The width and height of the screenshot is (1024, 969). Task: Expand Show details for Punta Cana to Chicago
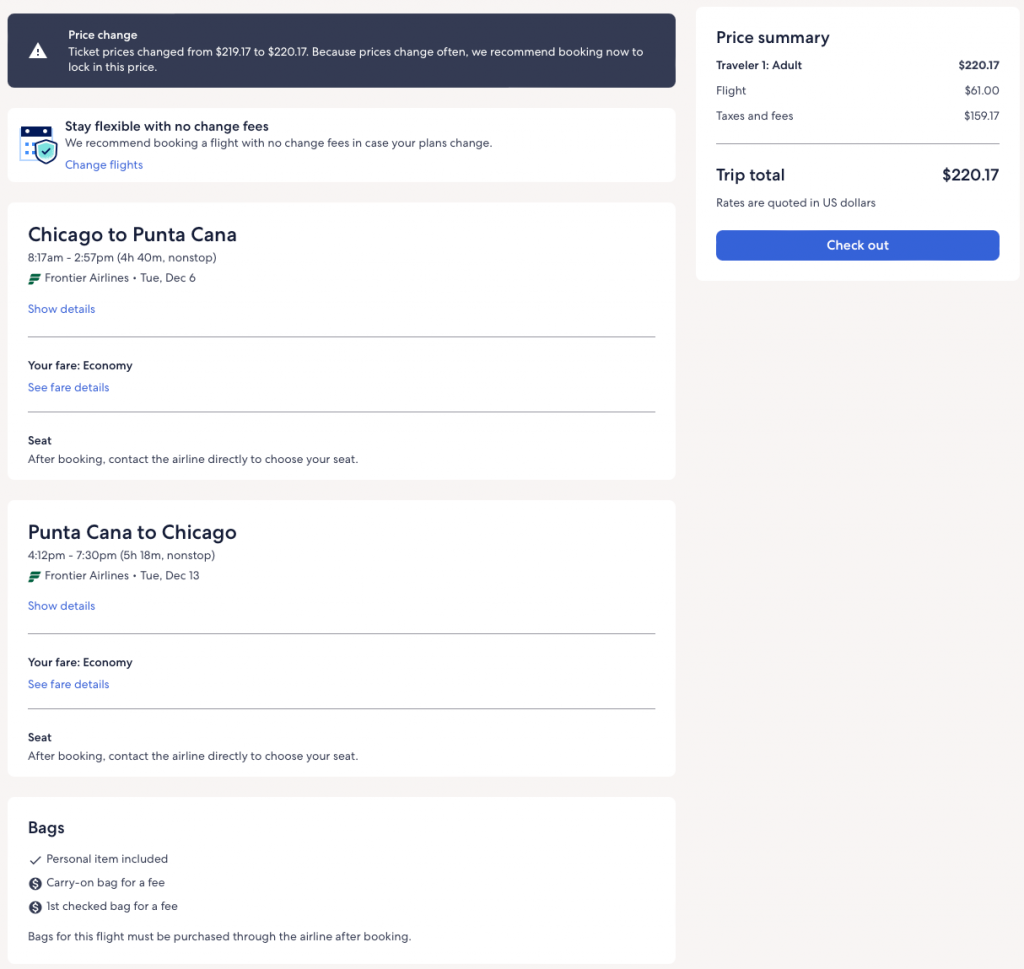point(61,606)
